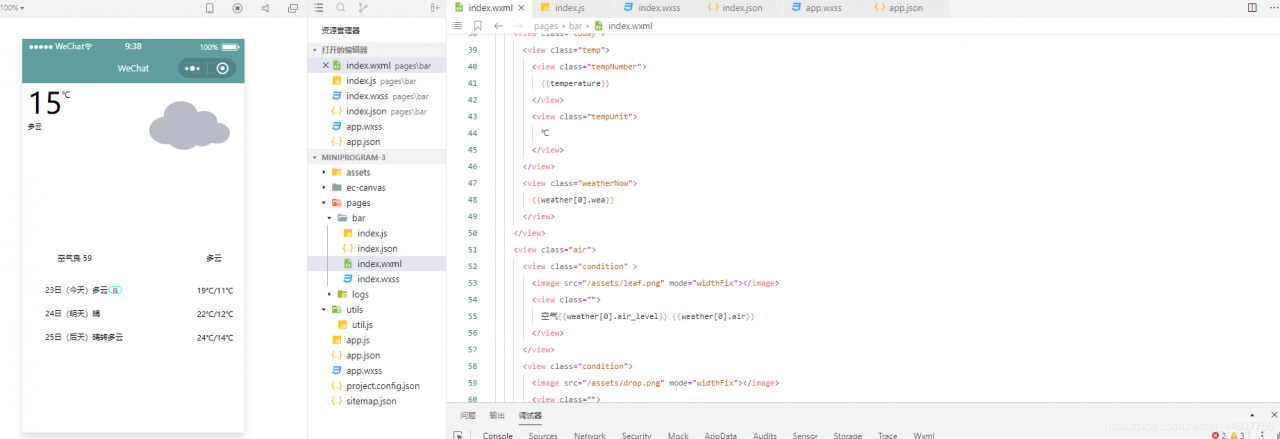1280x439 pixels.
Task: Switch to the app.wxss editor tab
Action: tap(823, 8)
